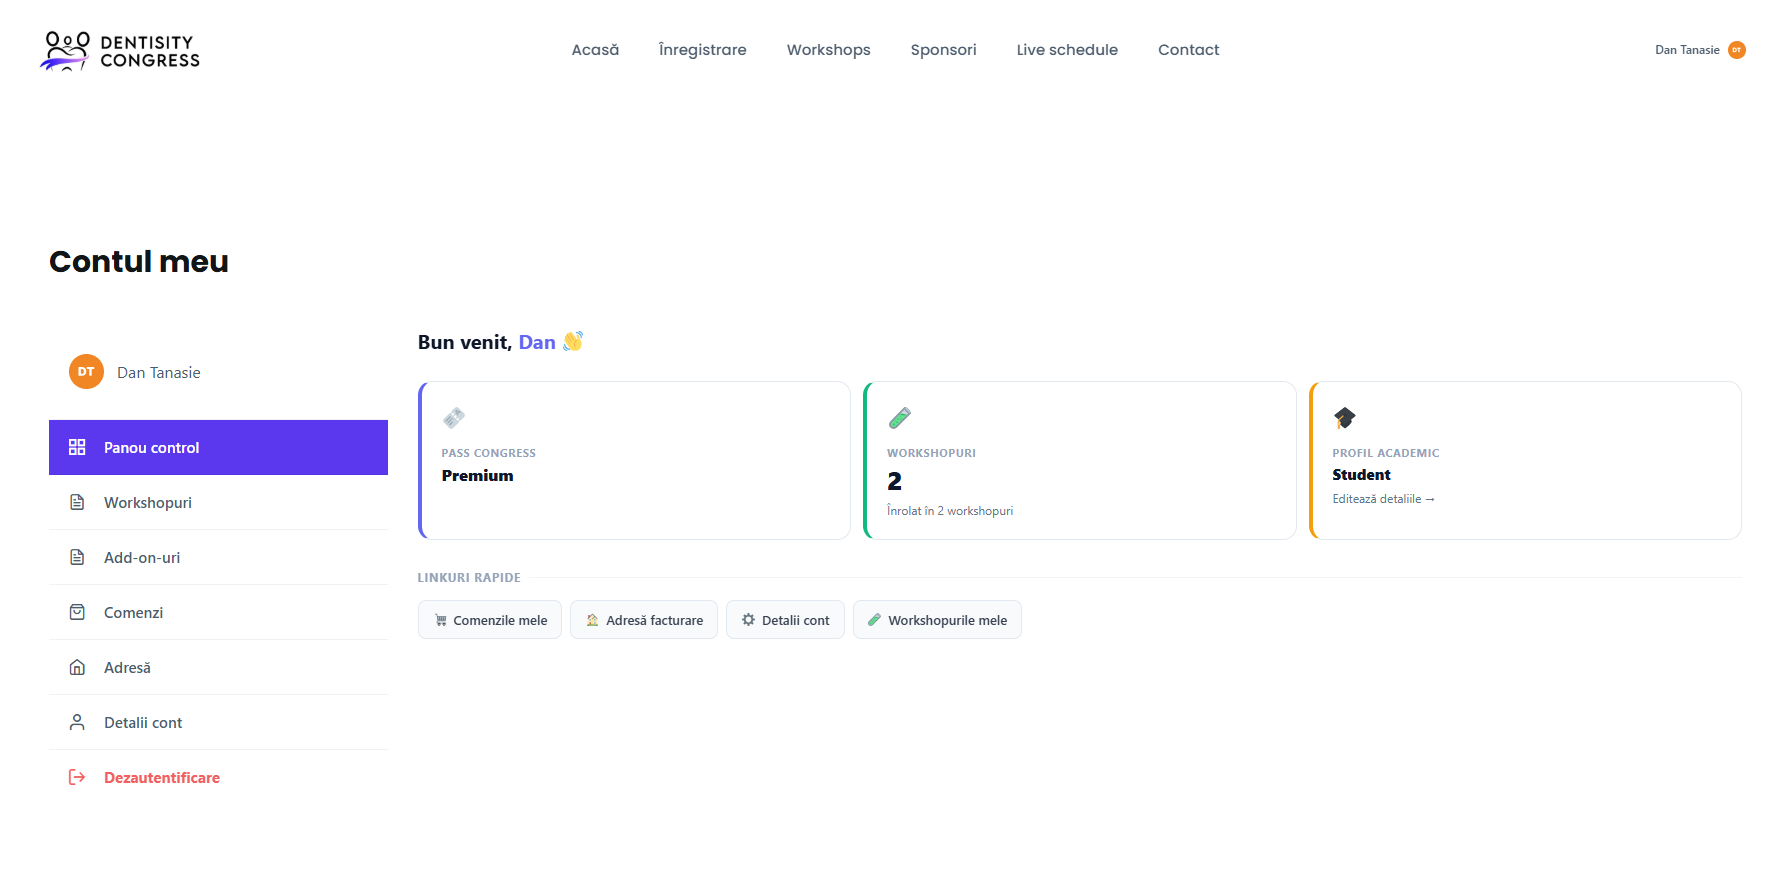Click the test tube icon in Workshopurile mele button
Viewport: 1785px width, 870px height.
874,620
